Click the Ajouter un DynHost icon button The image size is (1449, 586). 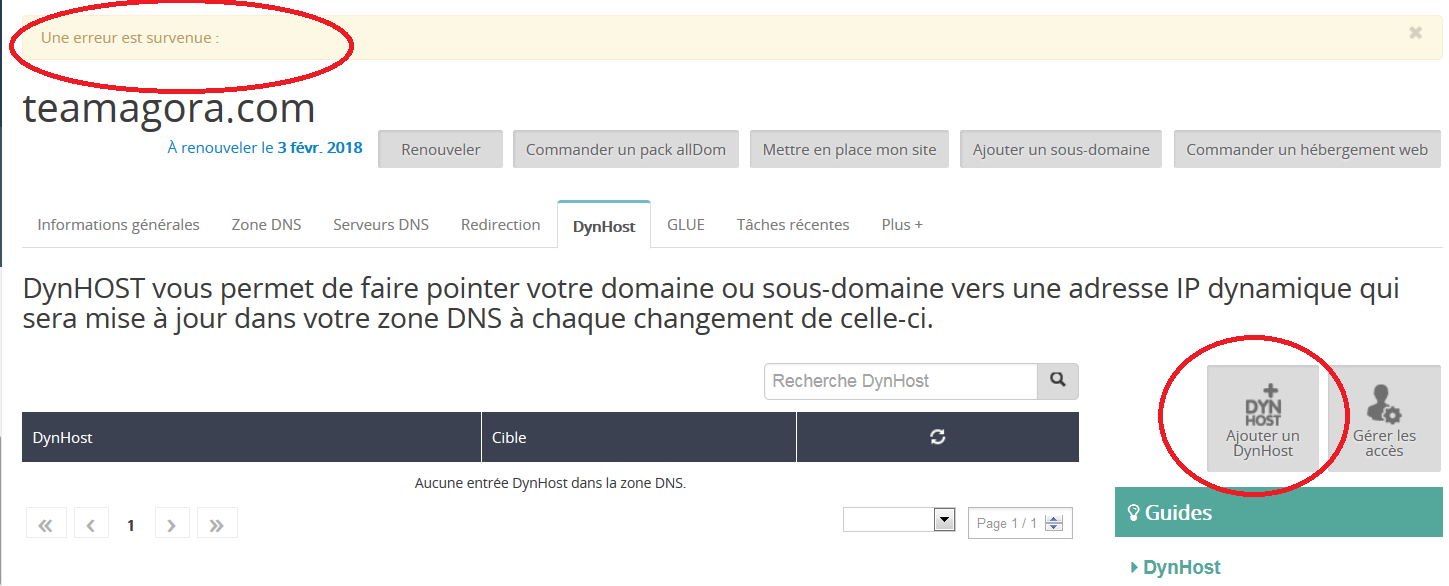[1263, 418]
